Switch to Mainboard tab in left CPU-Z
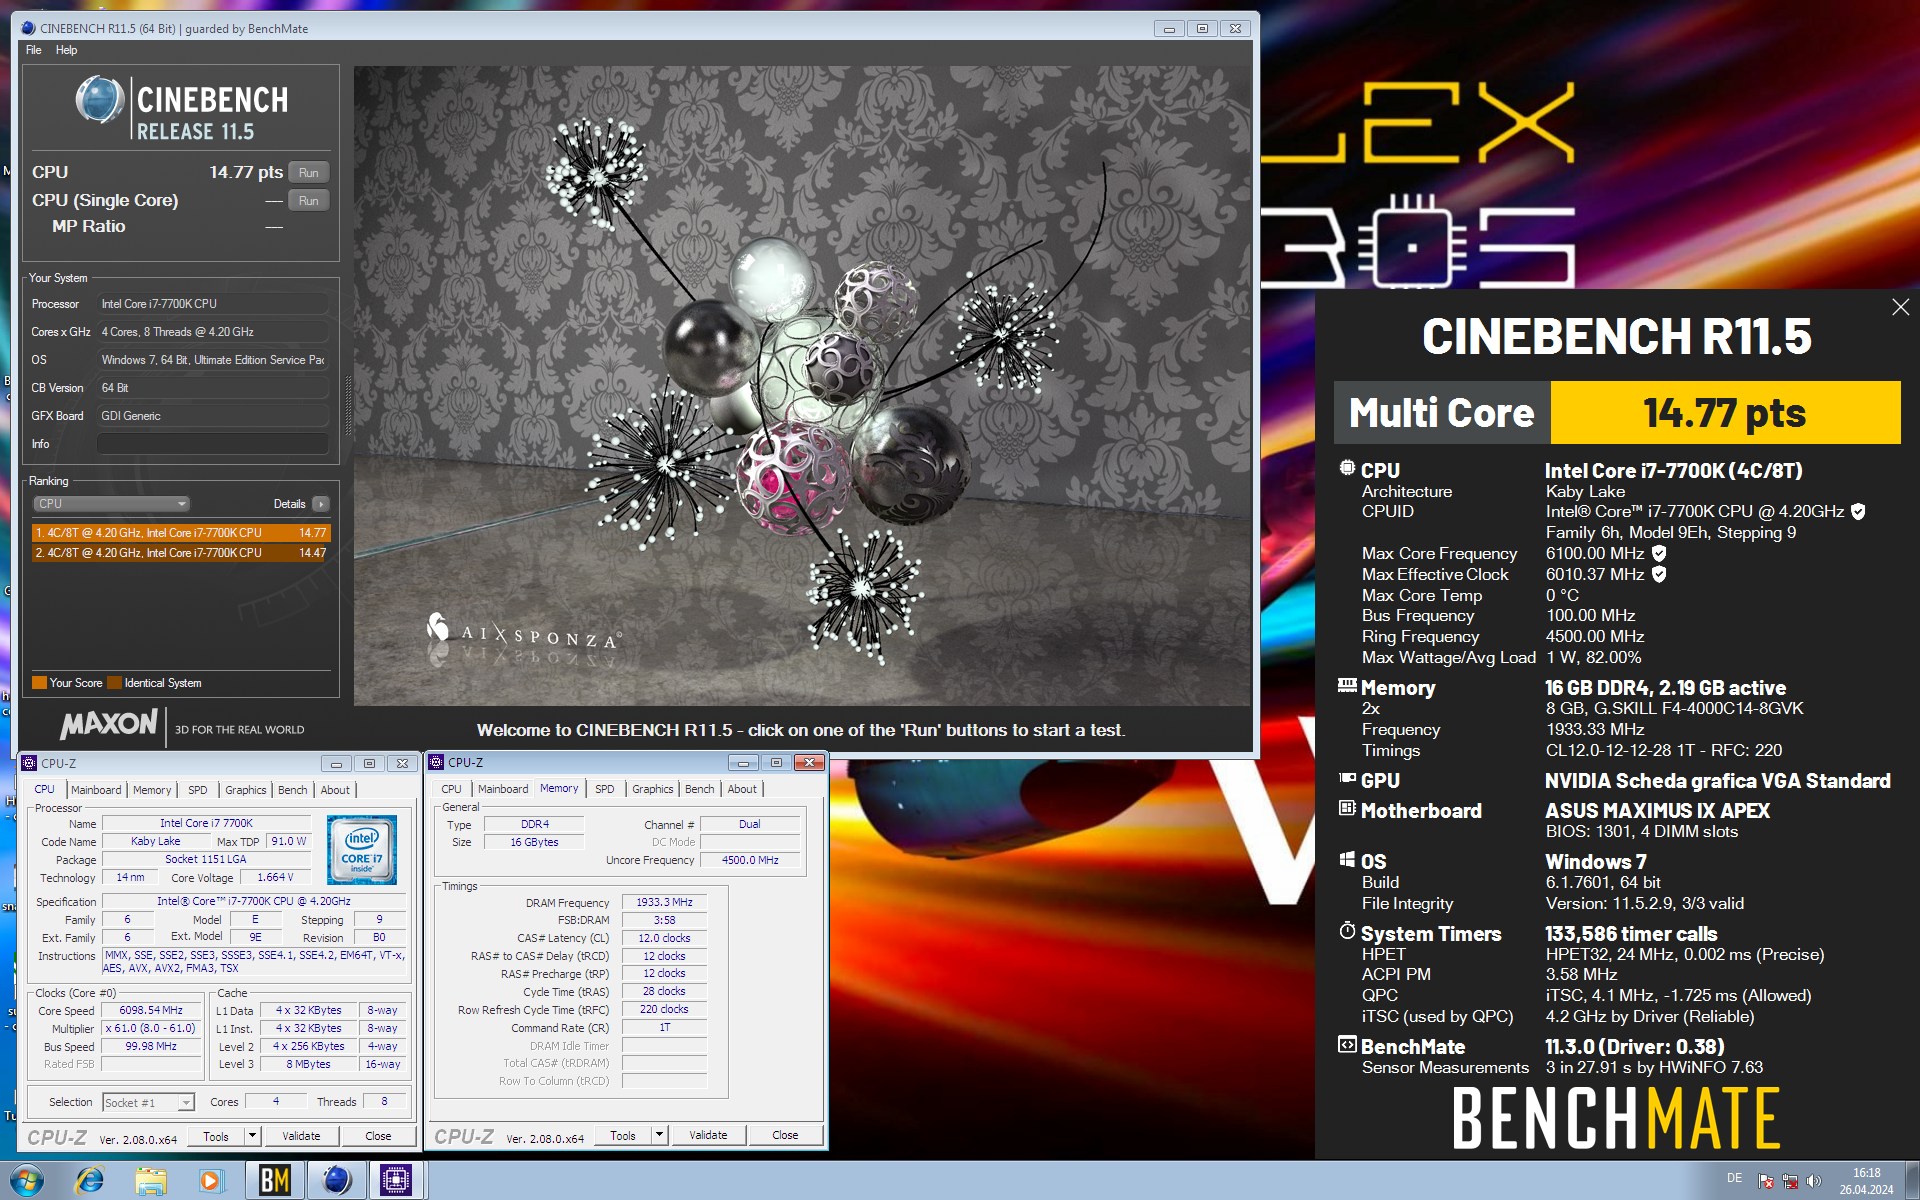1920x1200 pixels. [96, 790]
